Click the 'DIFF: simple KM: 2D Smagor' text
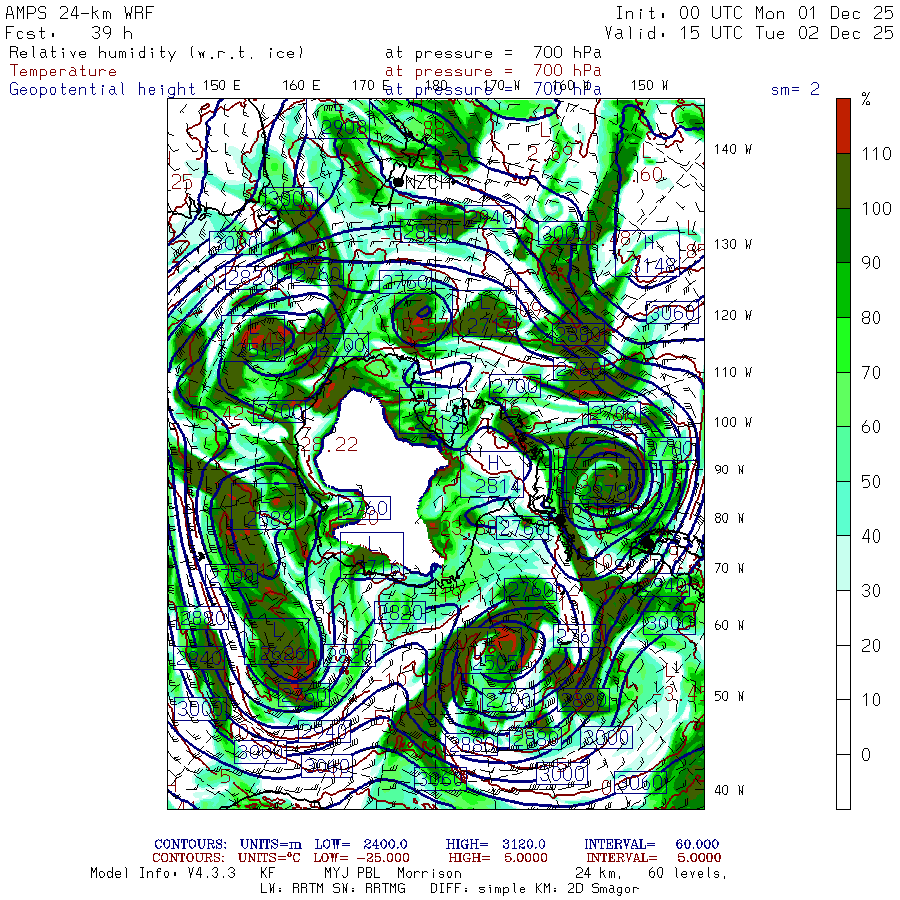 (x=534, y=889)
